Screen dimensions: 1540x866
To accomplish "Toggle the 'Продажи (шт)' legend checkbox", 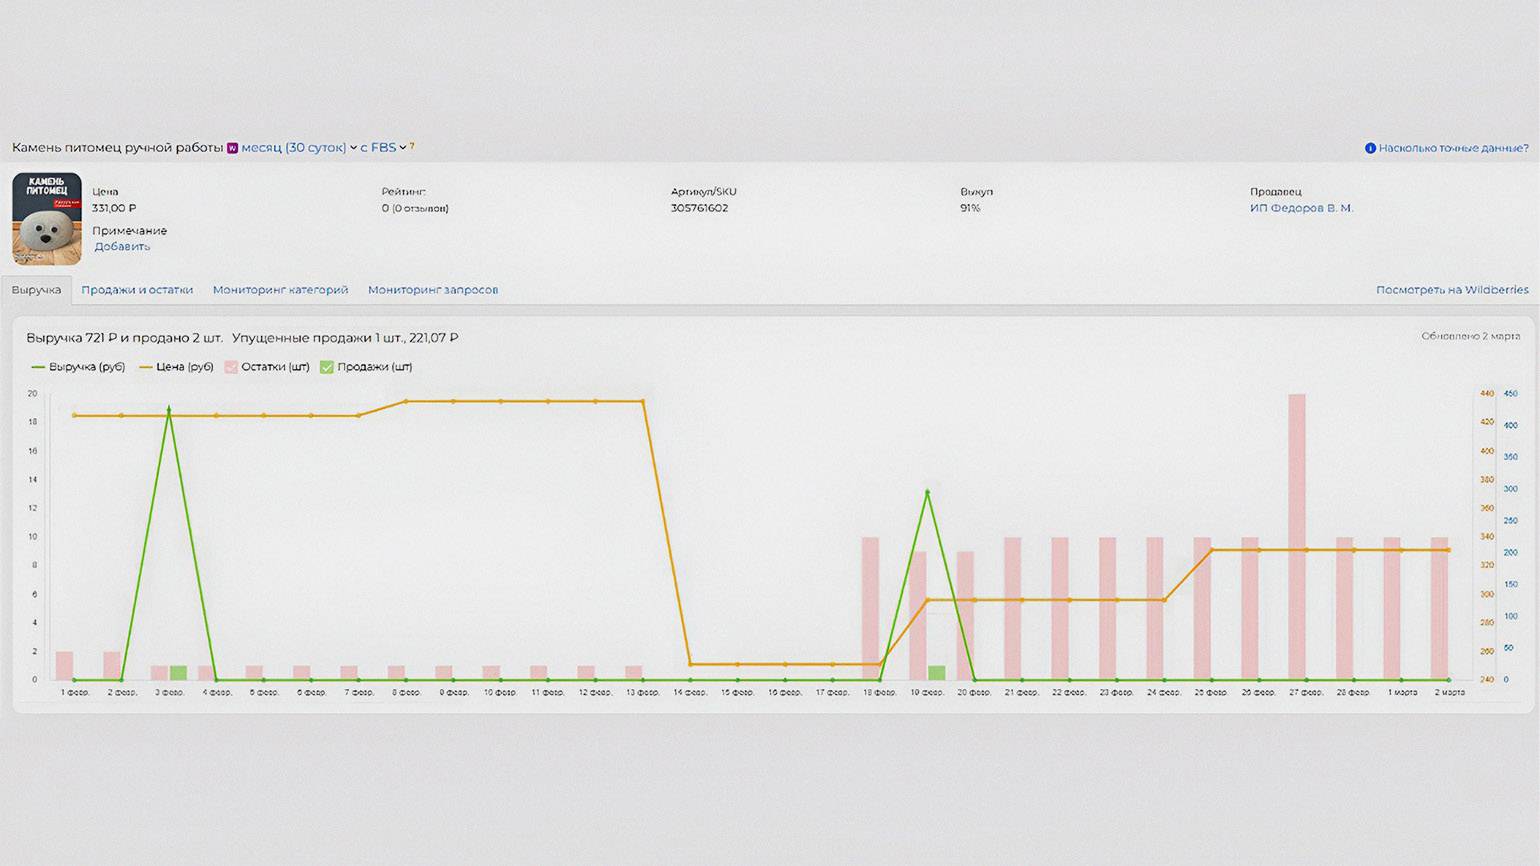I will (327, 367).
